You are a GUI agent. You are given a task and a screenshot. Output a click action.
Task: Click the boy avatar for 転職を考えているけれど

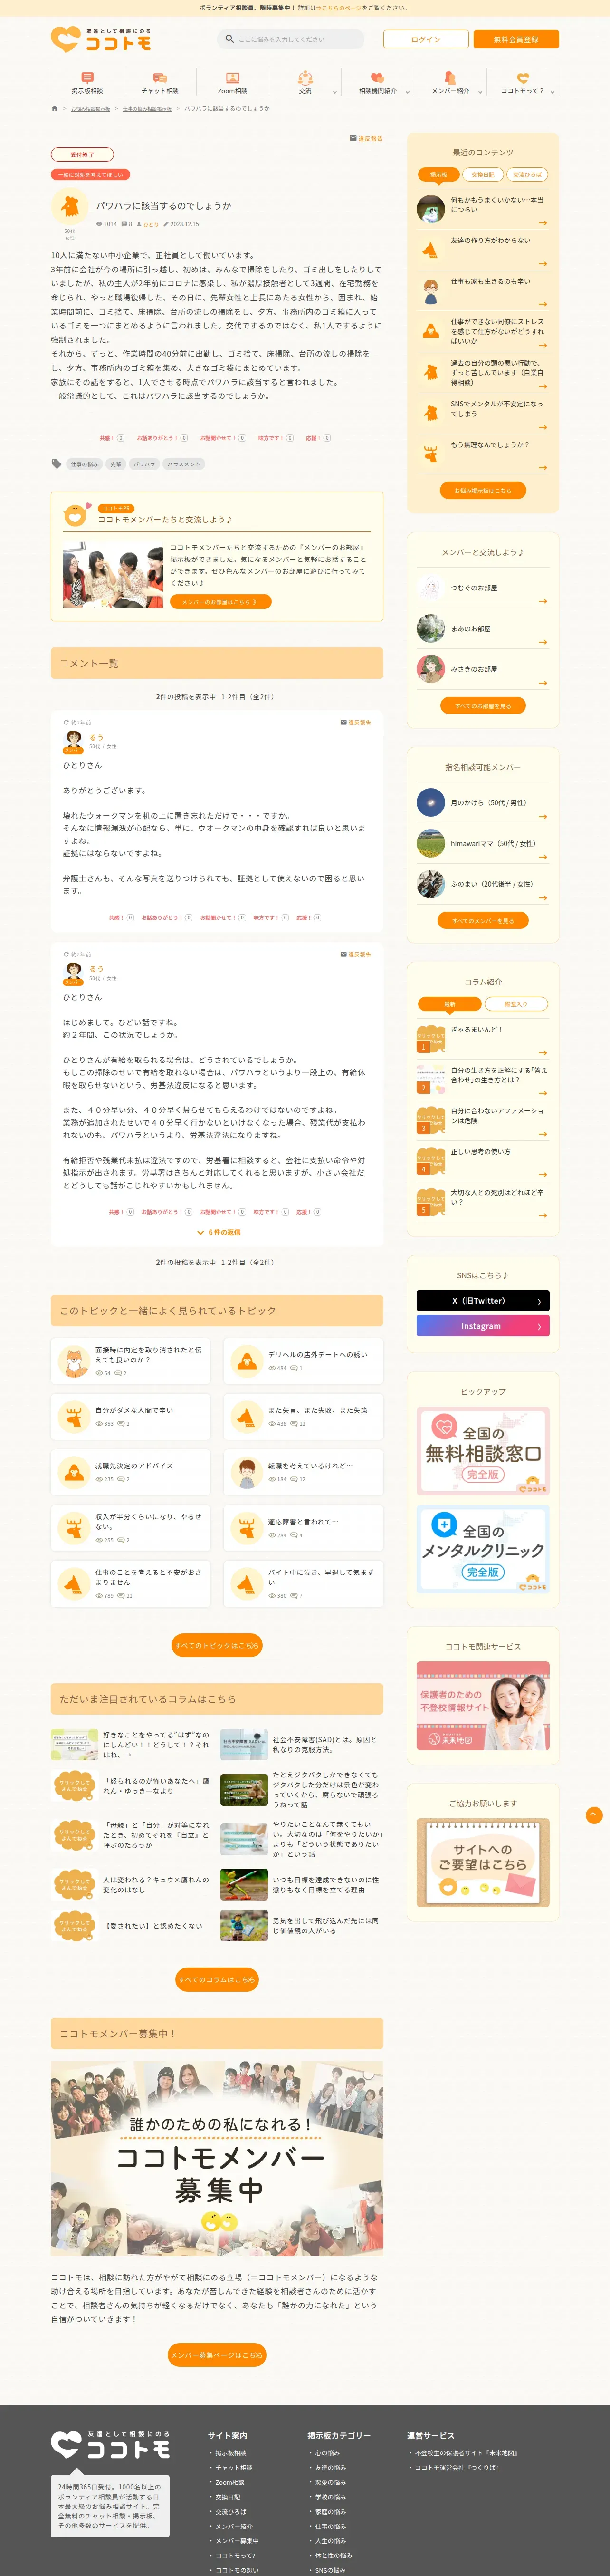246,1472
